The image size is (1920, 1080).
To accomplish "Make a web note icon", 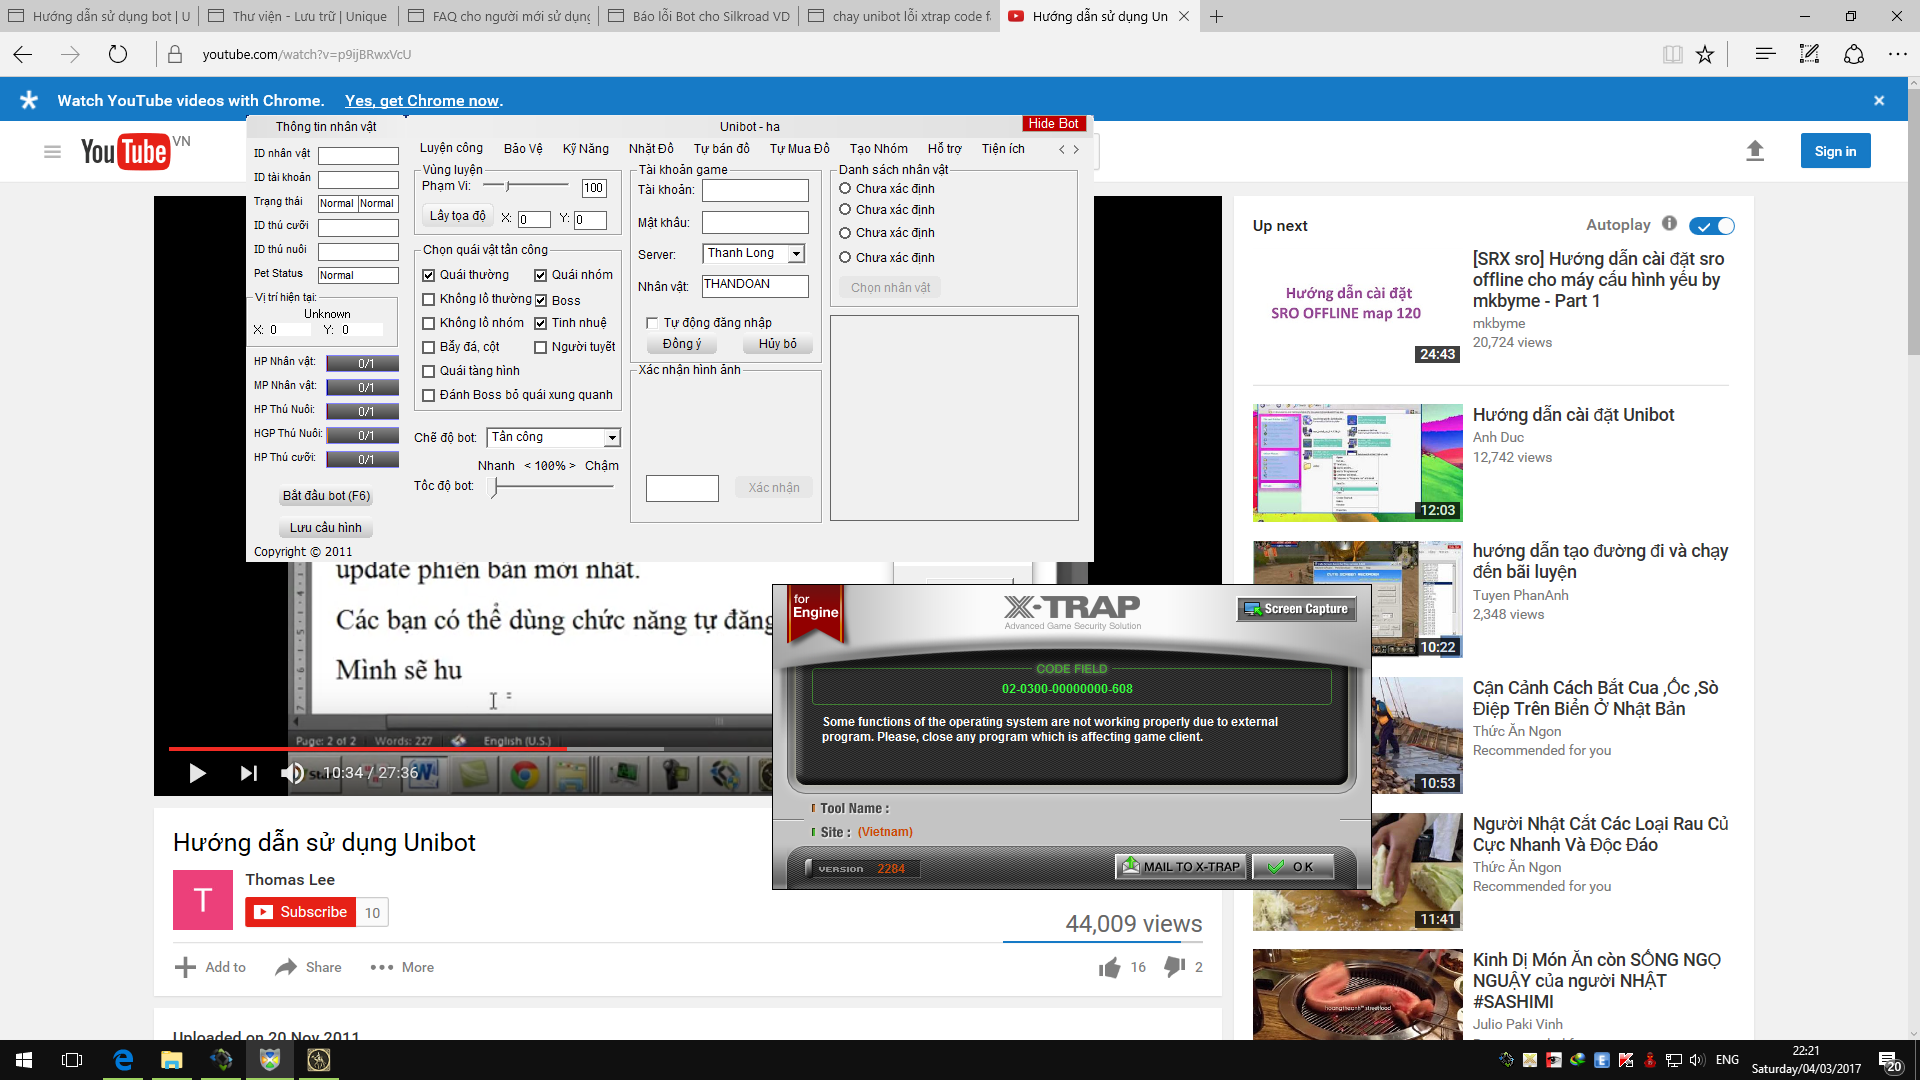I will 1809,54.
